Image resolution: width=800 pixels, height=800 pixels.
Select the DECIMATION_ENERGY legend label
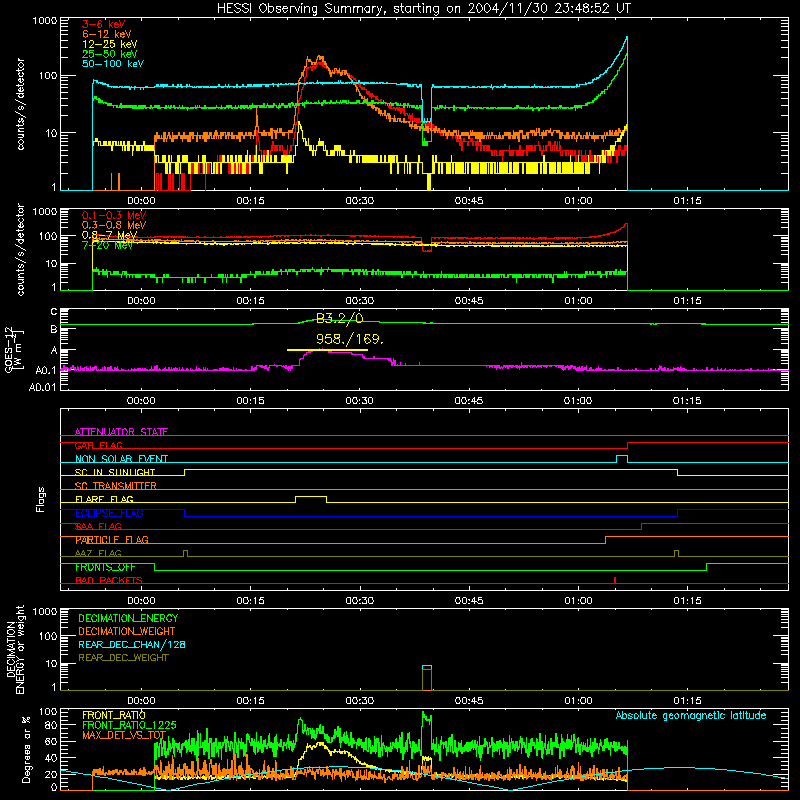coord(128,618)
